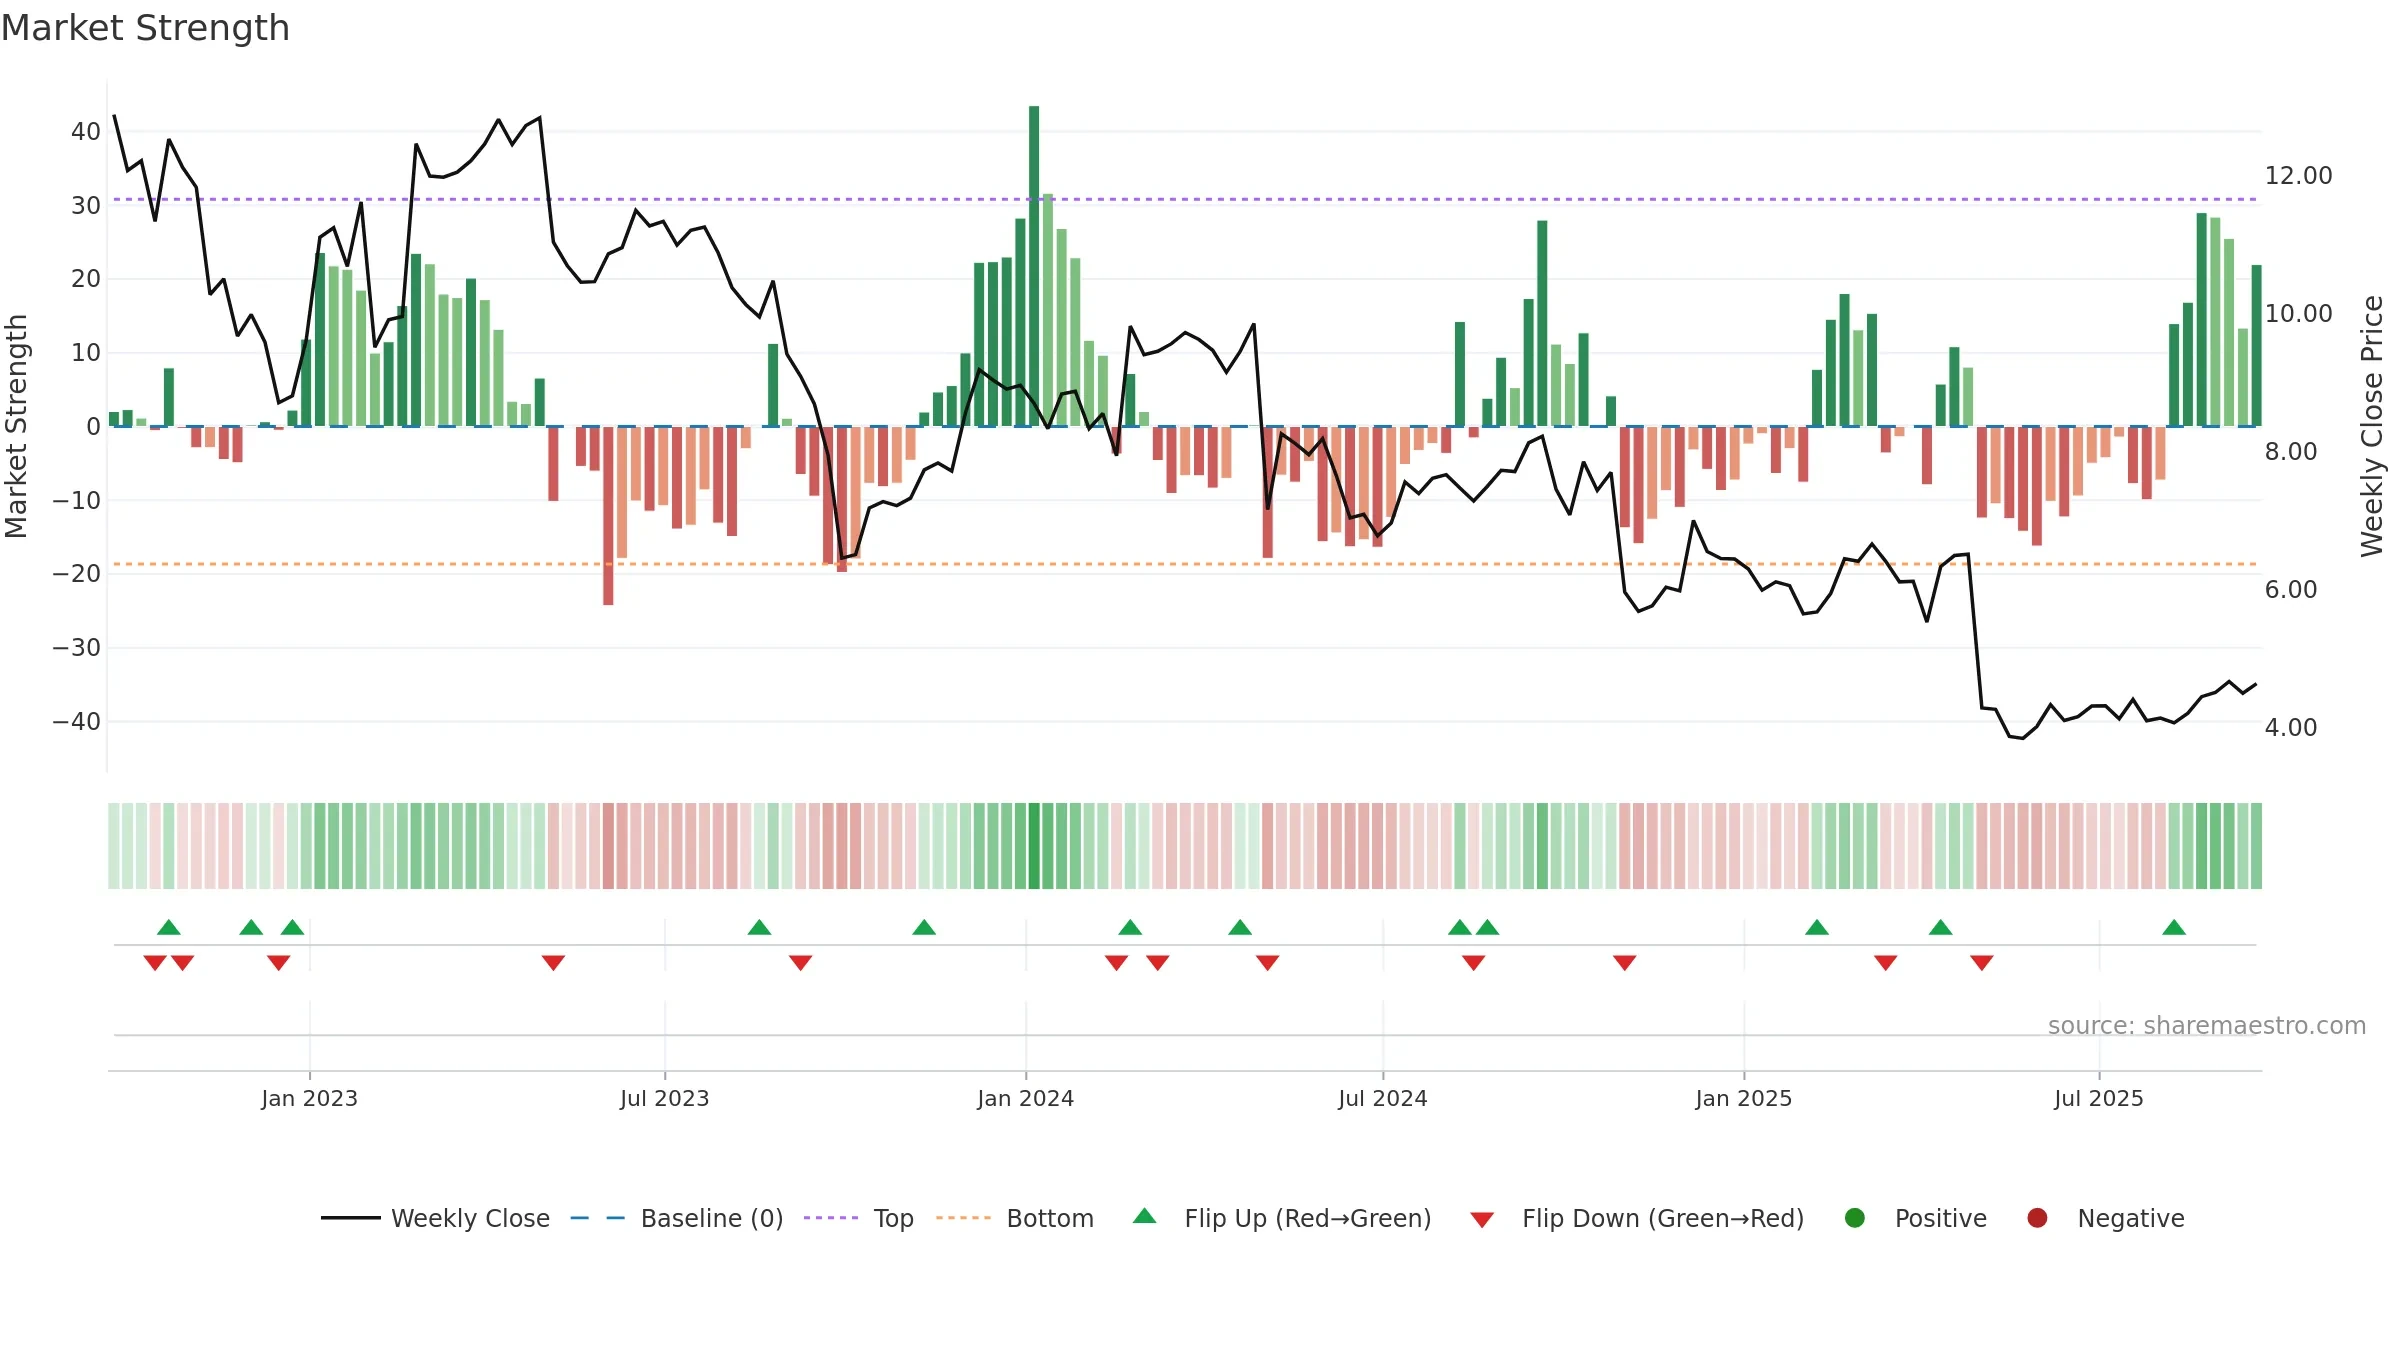Click the Market Strength chart title

click(x=145, y=28)
